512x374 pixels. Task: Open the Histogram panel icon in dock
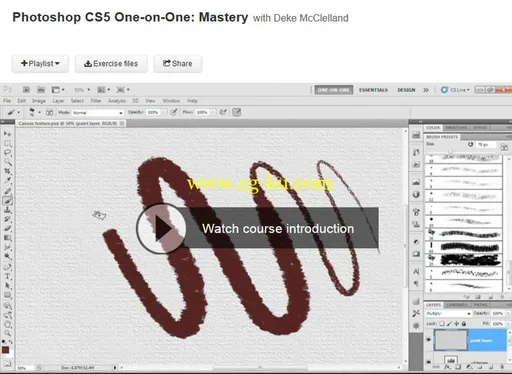(x=416, y=182)
